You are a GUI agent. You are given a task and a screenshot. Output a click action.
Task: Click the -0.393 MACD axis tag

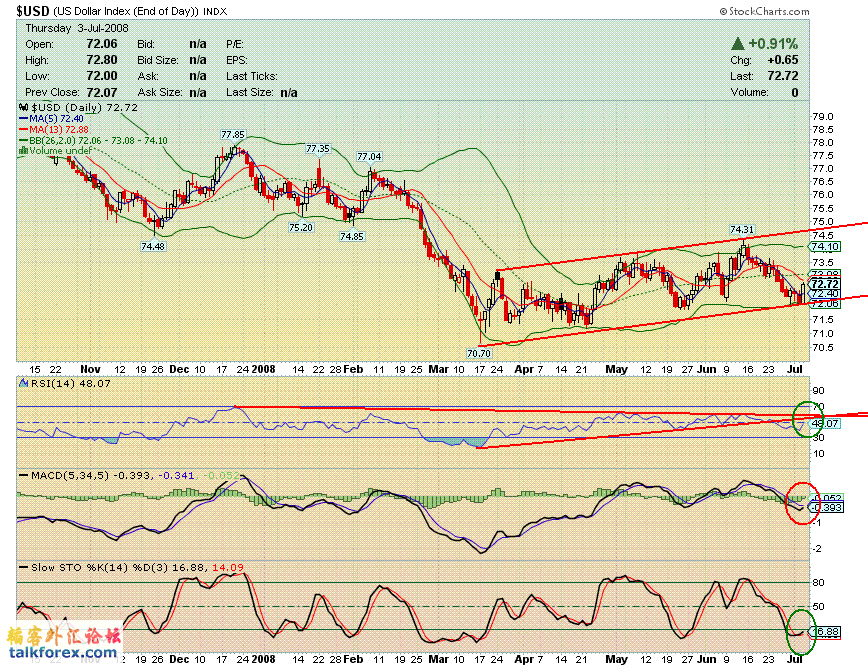[826, 508]
